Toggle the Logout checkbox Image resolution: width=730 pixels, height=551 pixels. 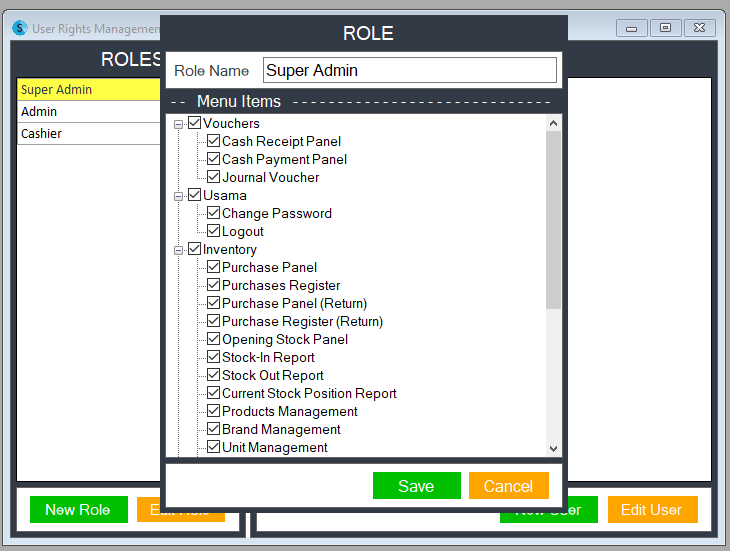(x=213, y=231)
